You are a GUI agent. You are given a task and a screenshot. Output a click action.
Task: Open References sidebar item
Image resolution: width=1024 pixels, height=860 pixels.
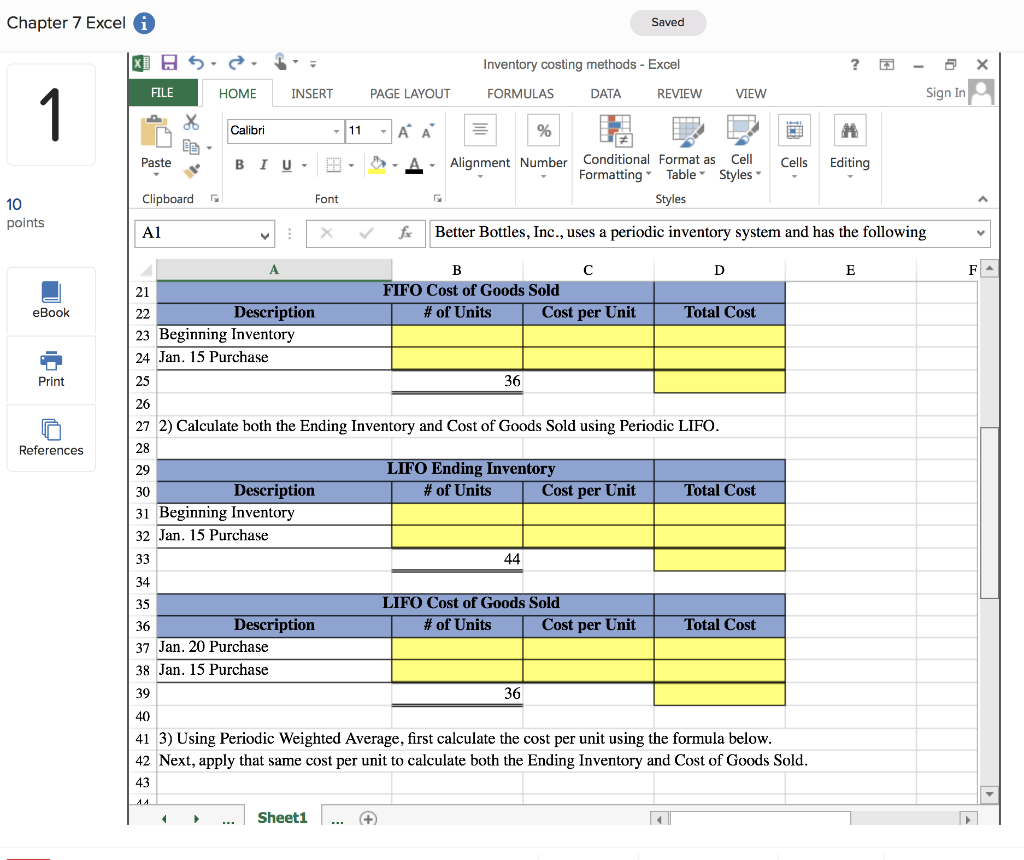[x=51, y=438]
